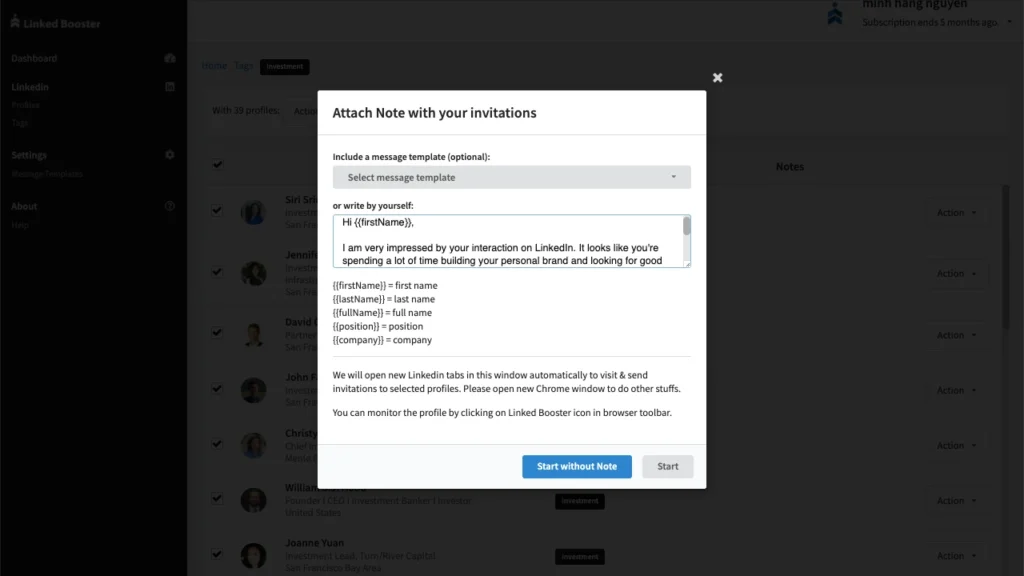
Task: Click the question-mark icon next to About
Action: [x=170, y=206]
